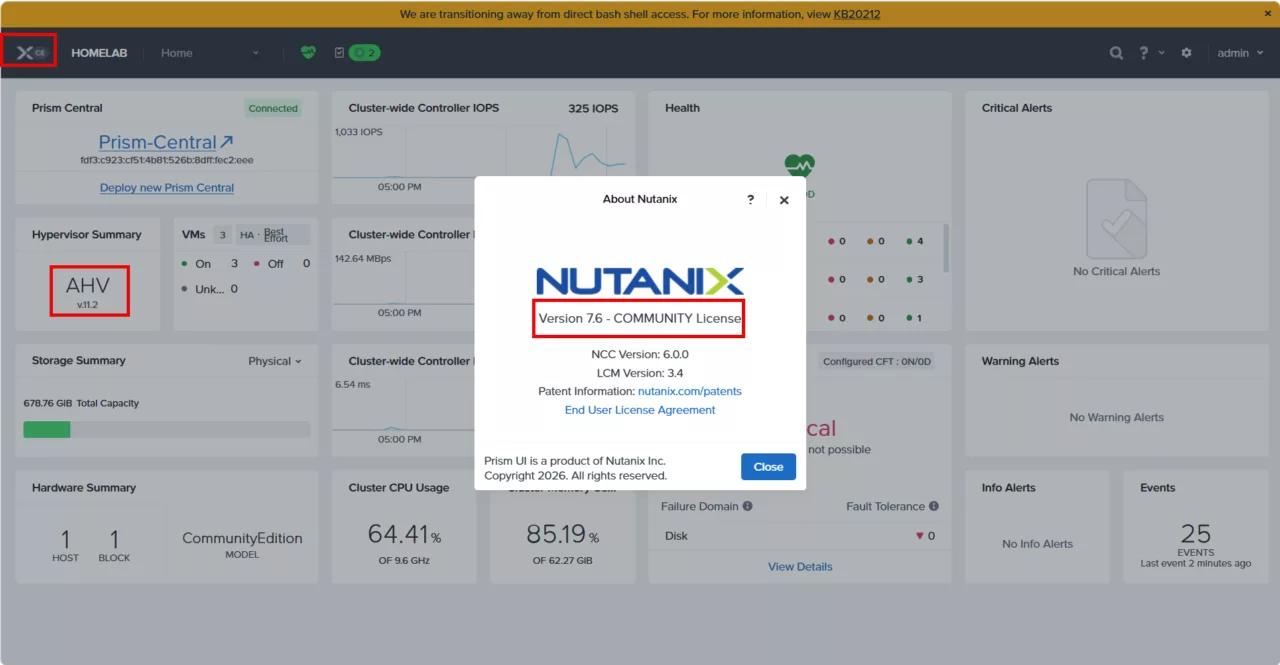Open End User License Agreement link
Viewport: 1280px width, 665px height.
point(640,410)
